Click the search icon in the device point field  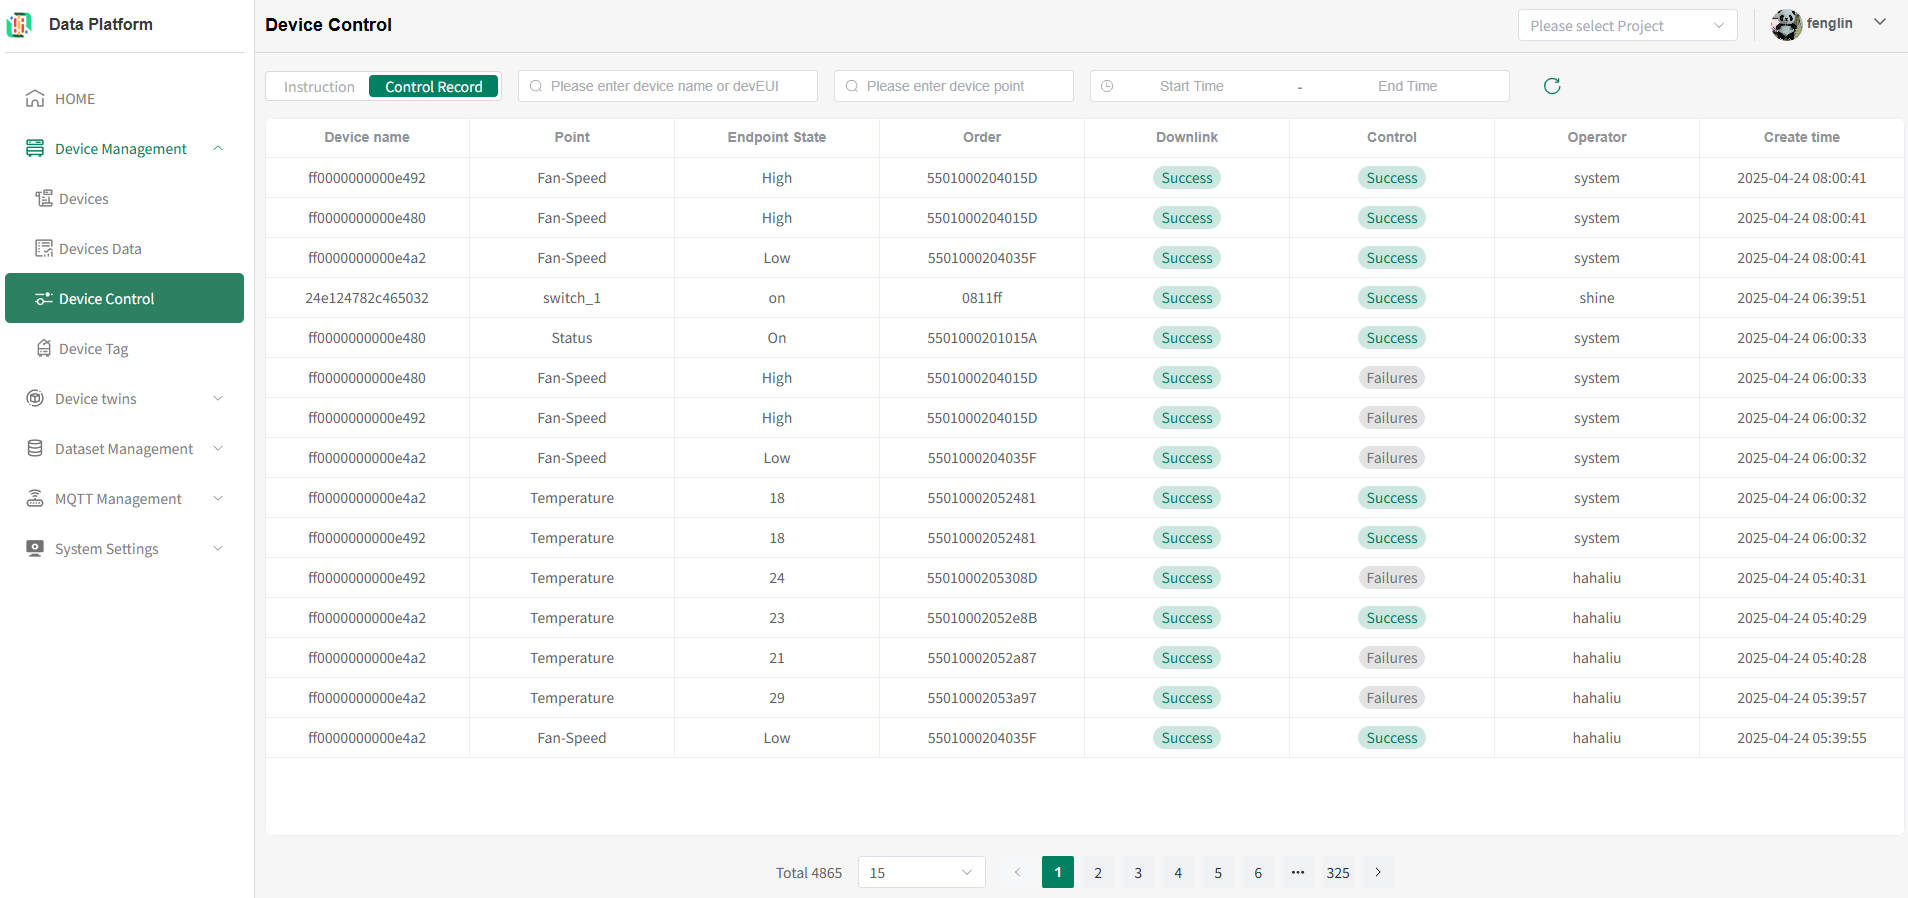(x=852, y=86)
